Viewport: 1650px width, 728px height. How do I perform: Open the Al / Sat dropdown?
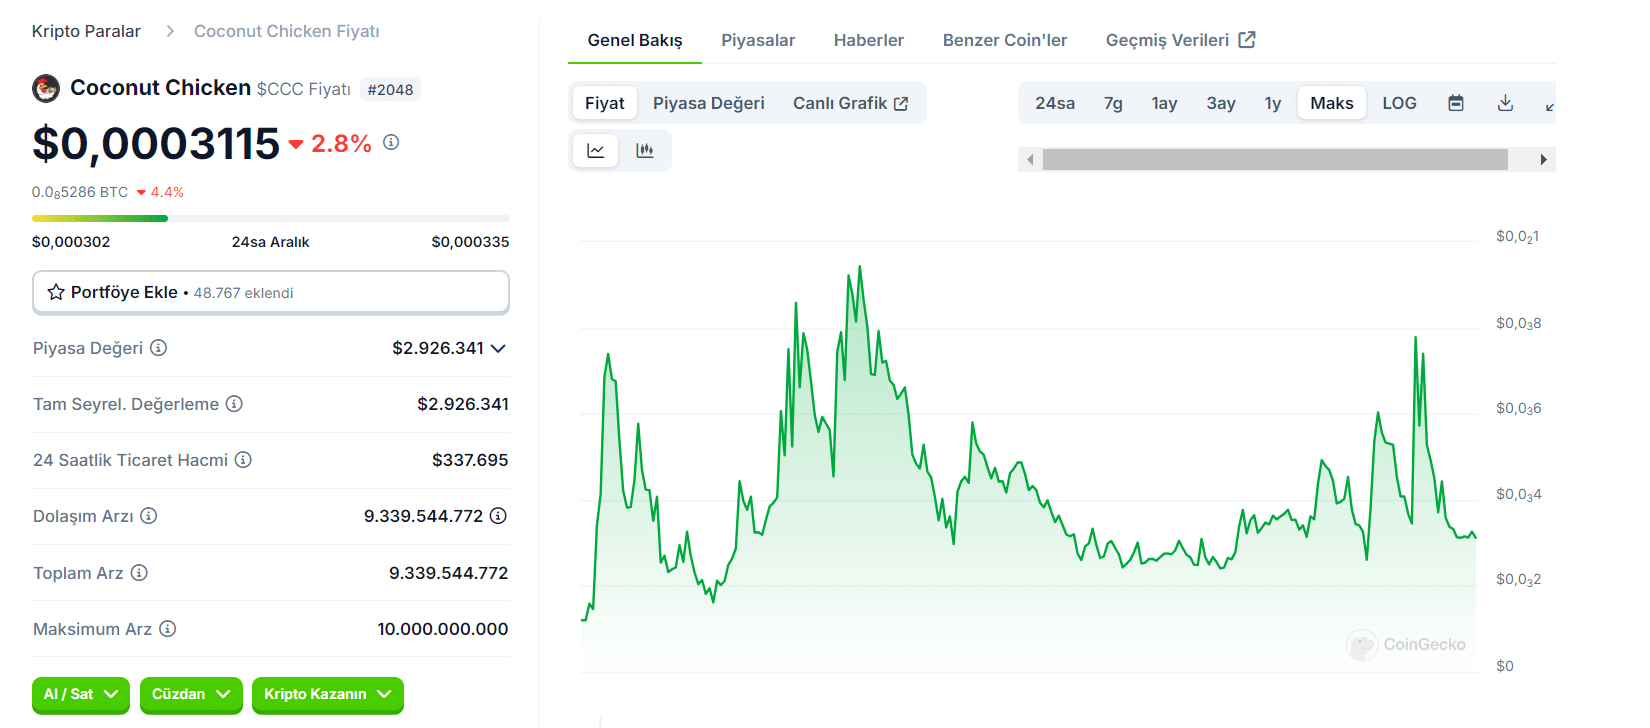click(81, 694)
